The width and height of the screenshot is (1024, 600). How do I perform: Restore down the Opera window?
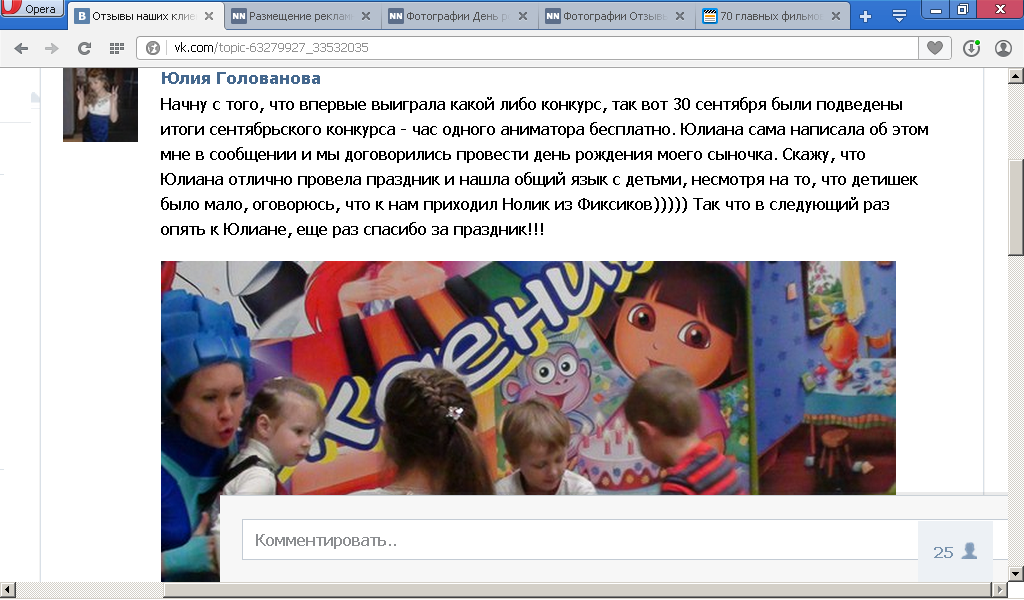(963, 9)
